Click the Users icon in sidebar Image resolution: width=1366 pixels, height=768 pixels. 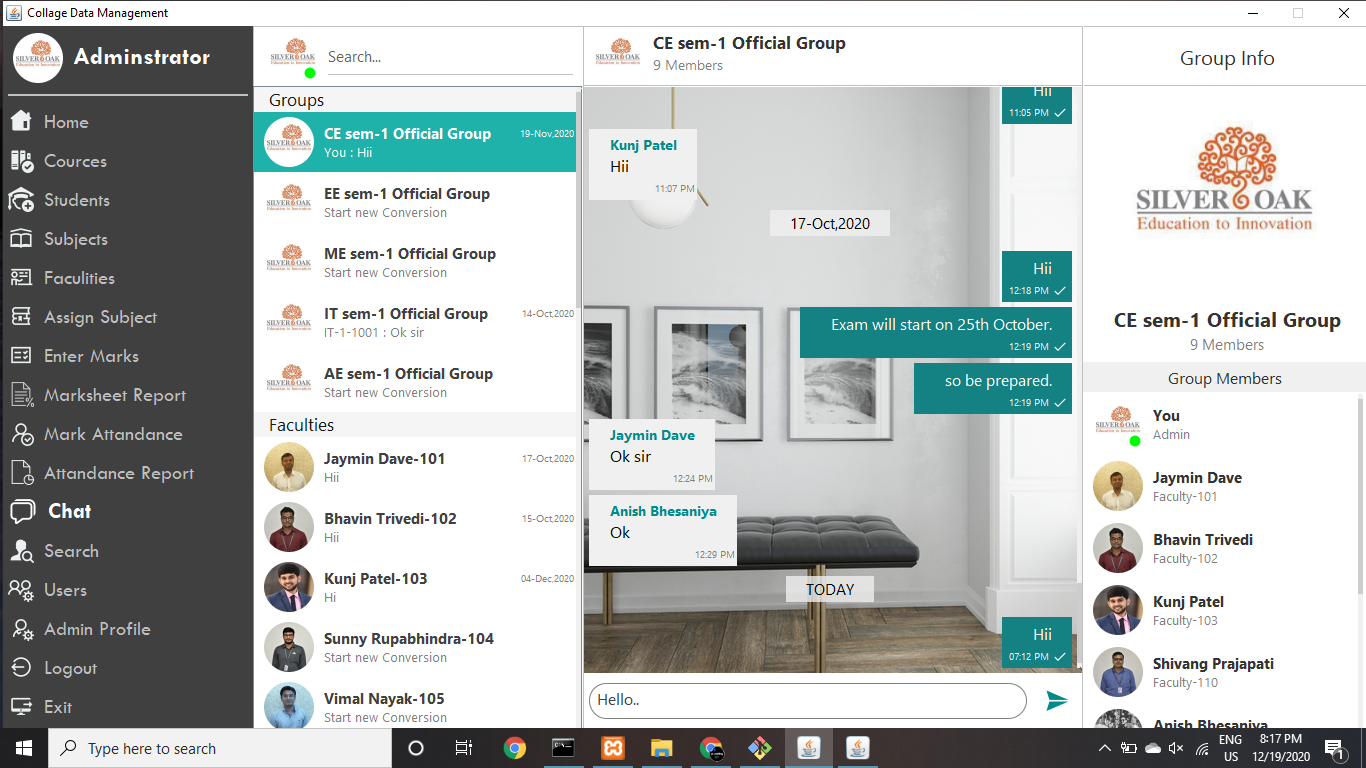pyautogui.click(x=22, y=590)
